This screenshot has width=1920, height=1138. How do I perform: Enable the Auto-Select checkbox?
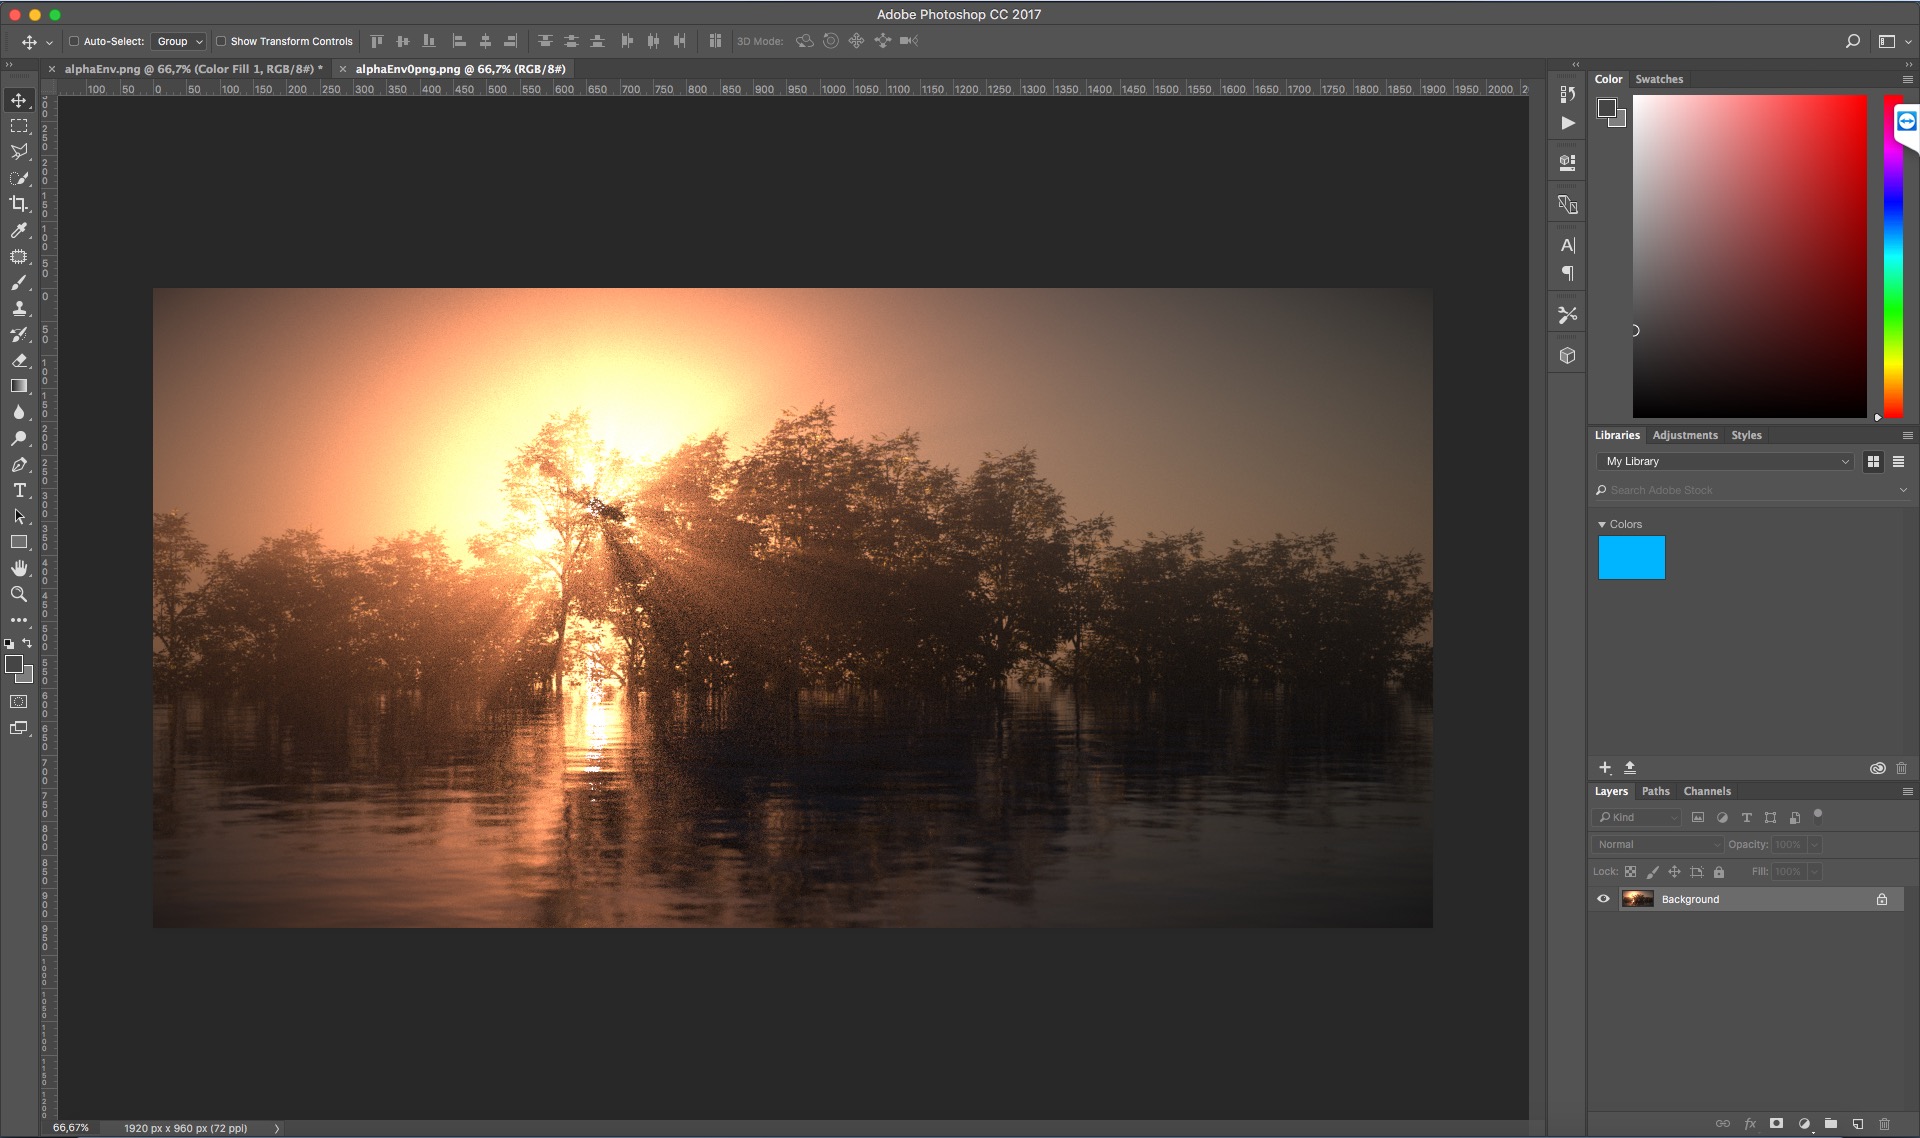click(x=74, y=41)
